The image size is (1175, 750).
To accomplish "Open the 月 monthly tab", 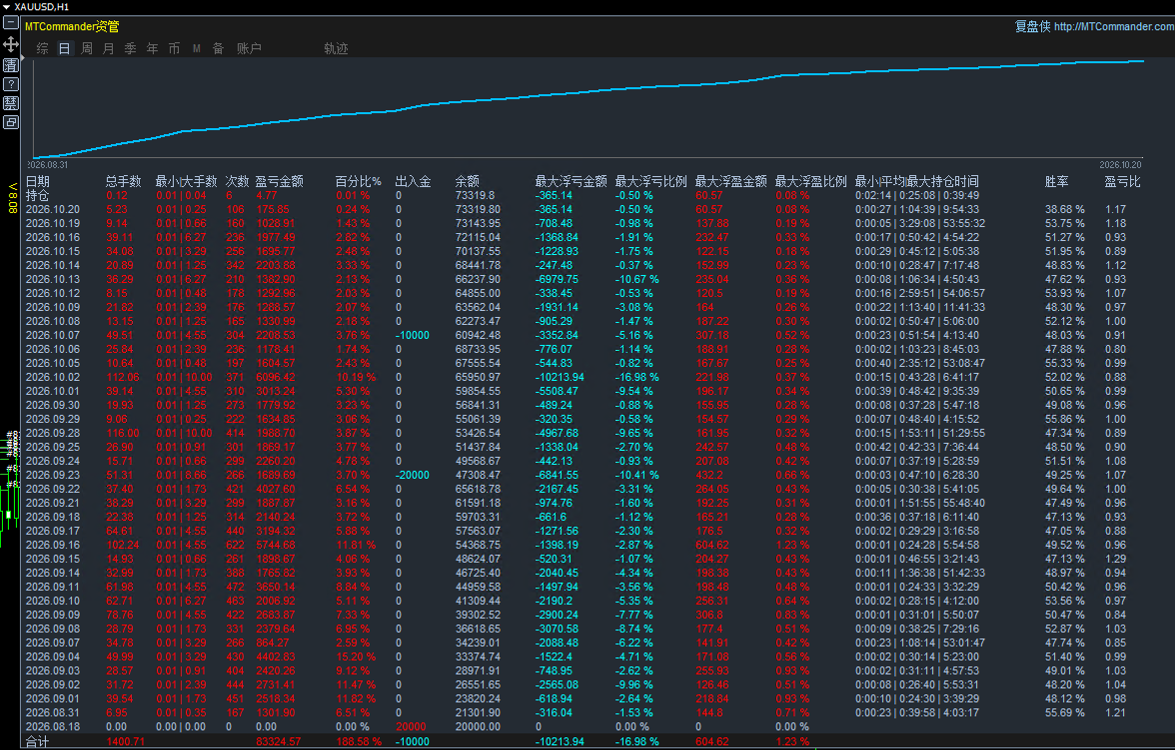I will [x=109, y=49].
